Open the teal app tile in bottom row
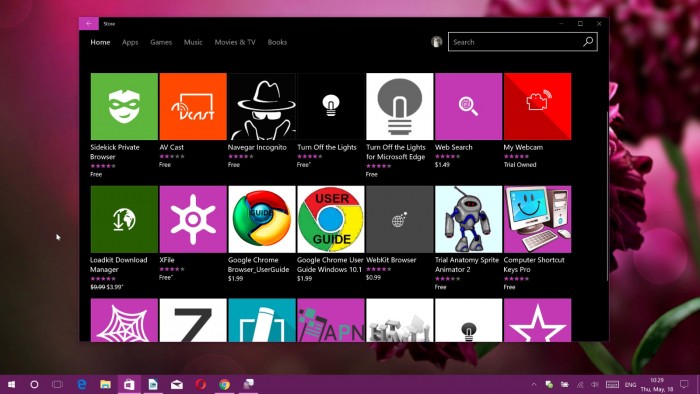Image resolution: width=700 pixels, height=394 pixels. [262, 320]
